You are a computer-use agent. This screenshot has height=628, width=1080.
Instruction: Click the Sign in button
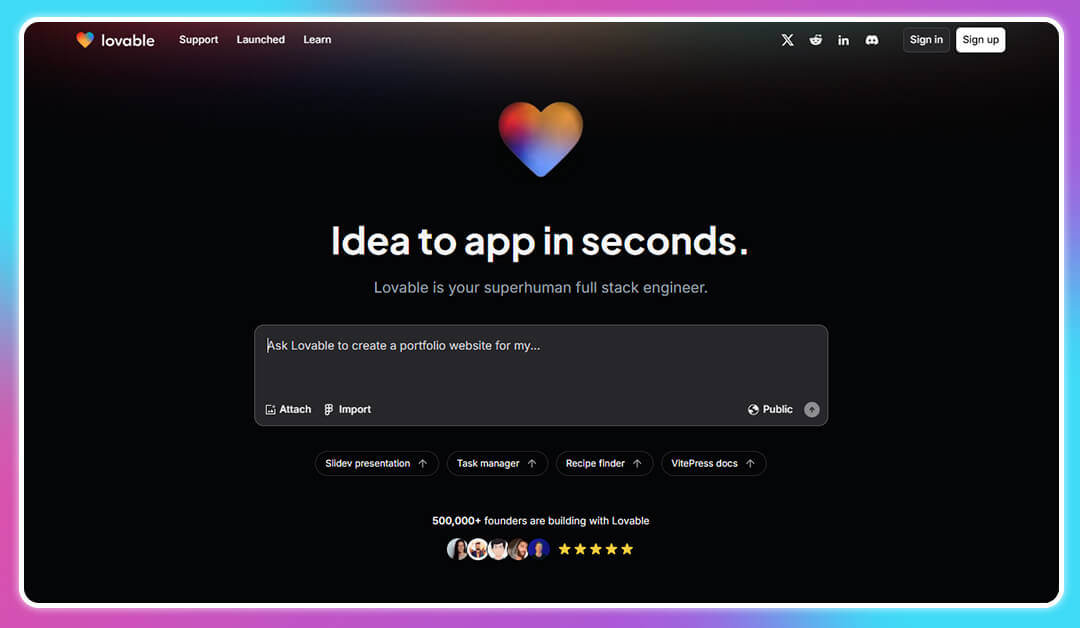click(926, 40)
